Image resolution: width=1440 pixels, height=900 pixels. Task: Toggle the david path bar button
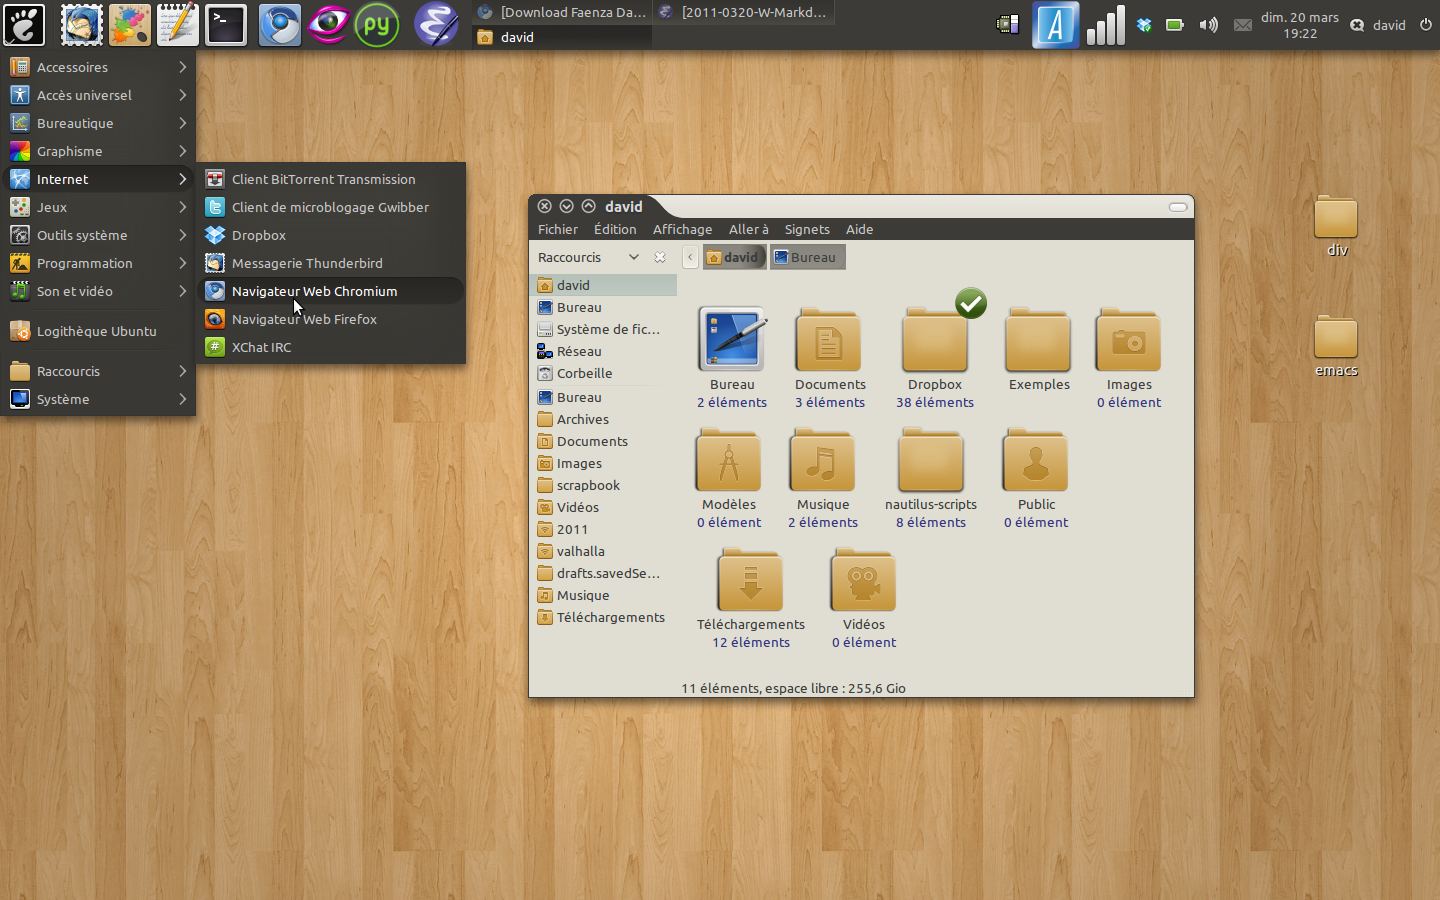(x=734, y=257)
